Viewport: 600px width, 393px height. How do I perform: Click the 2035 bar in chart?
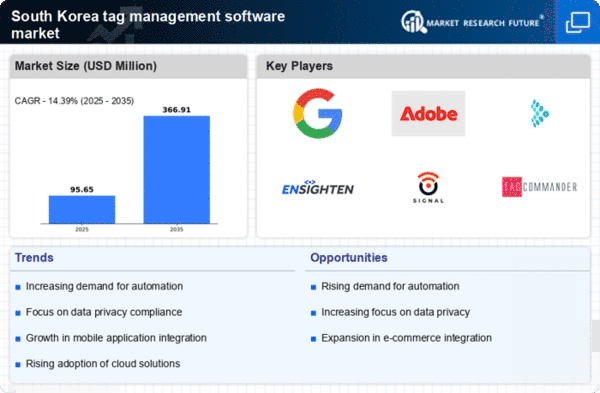177,170
